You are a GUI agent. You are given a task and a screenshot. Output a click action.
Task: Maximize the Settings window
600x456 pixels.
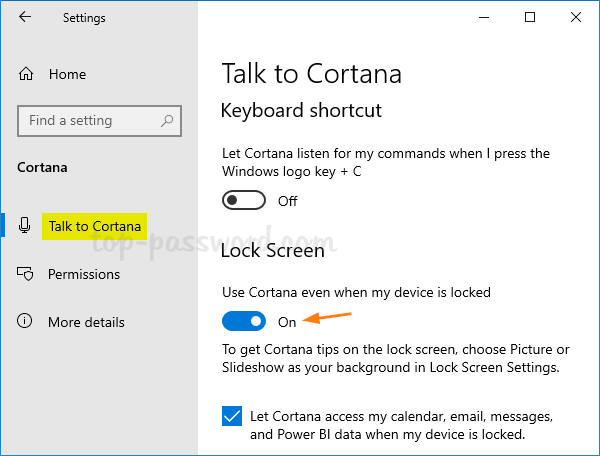529,17
